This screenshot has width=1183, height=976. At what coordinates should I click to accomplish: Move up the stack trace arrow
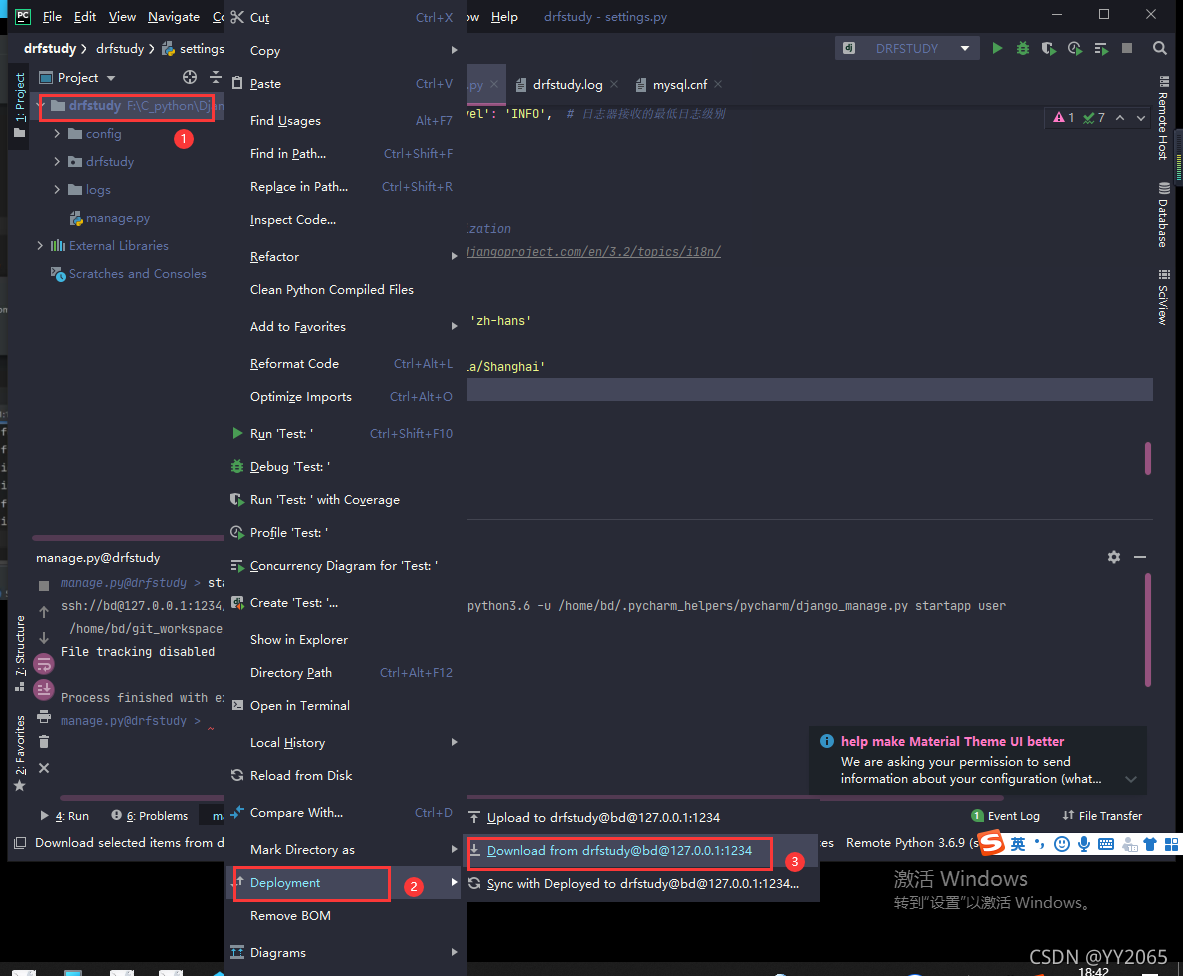44,612
